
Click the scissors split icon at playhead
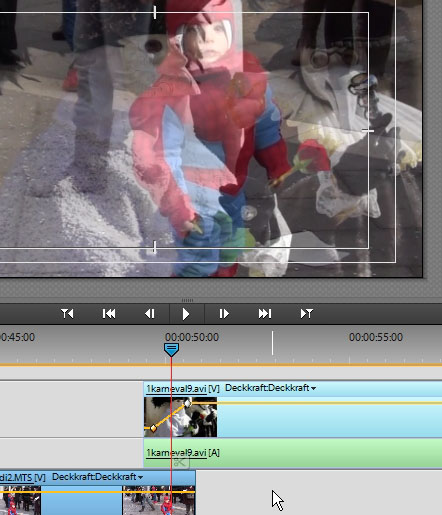[x=179, y=462]
